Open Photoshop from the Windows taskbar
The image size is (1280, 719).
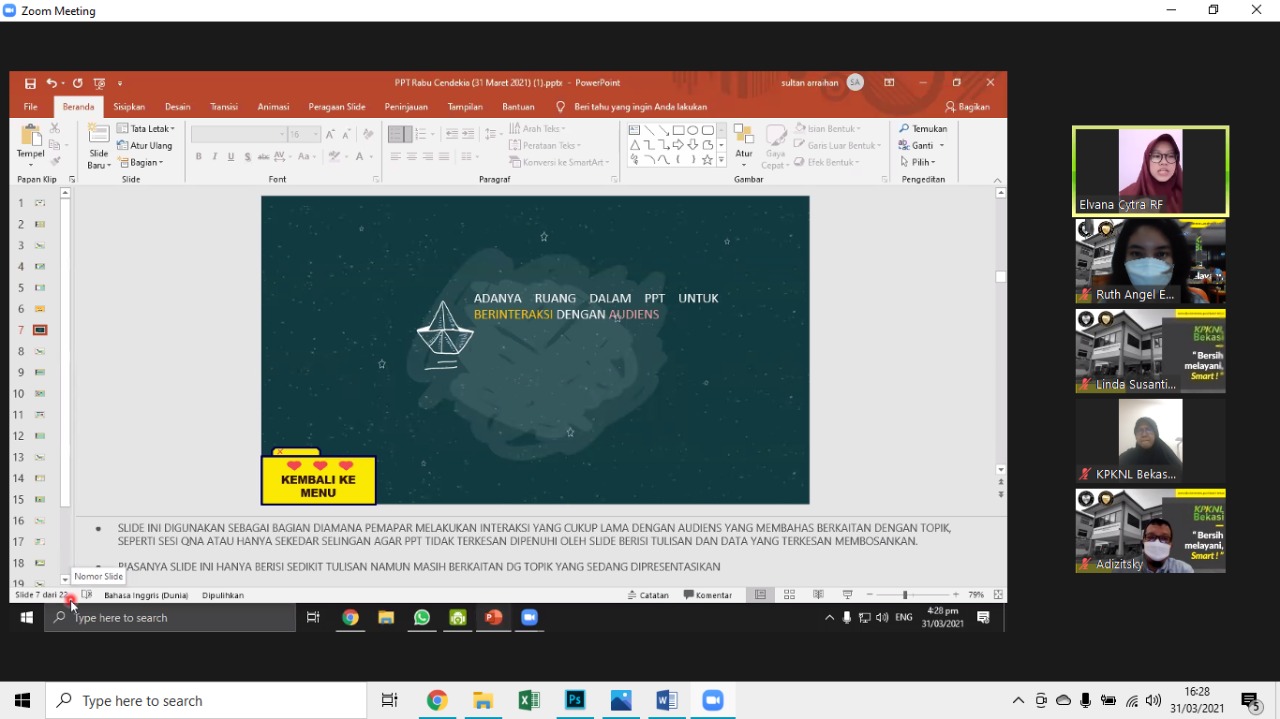[x=575, y=701]
